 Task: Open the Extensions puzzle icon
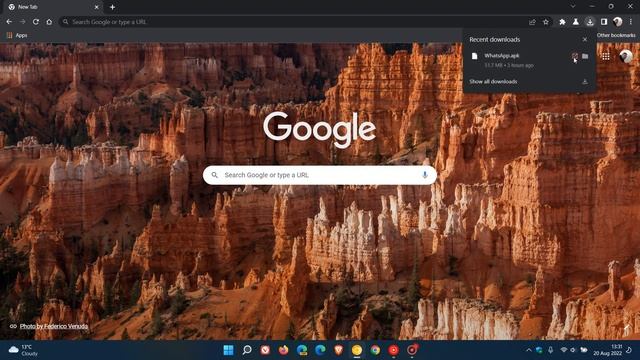pyautogui.click(x=562, y=22)
